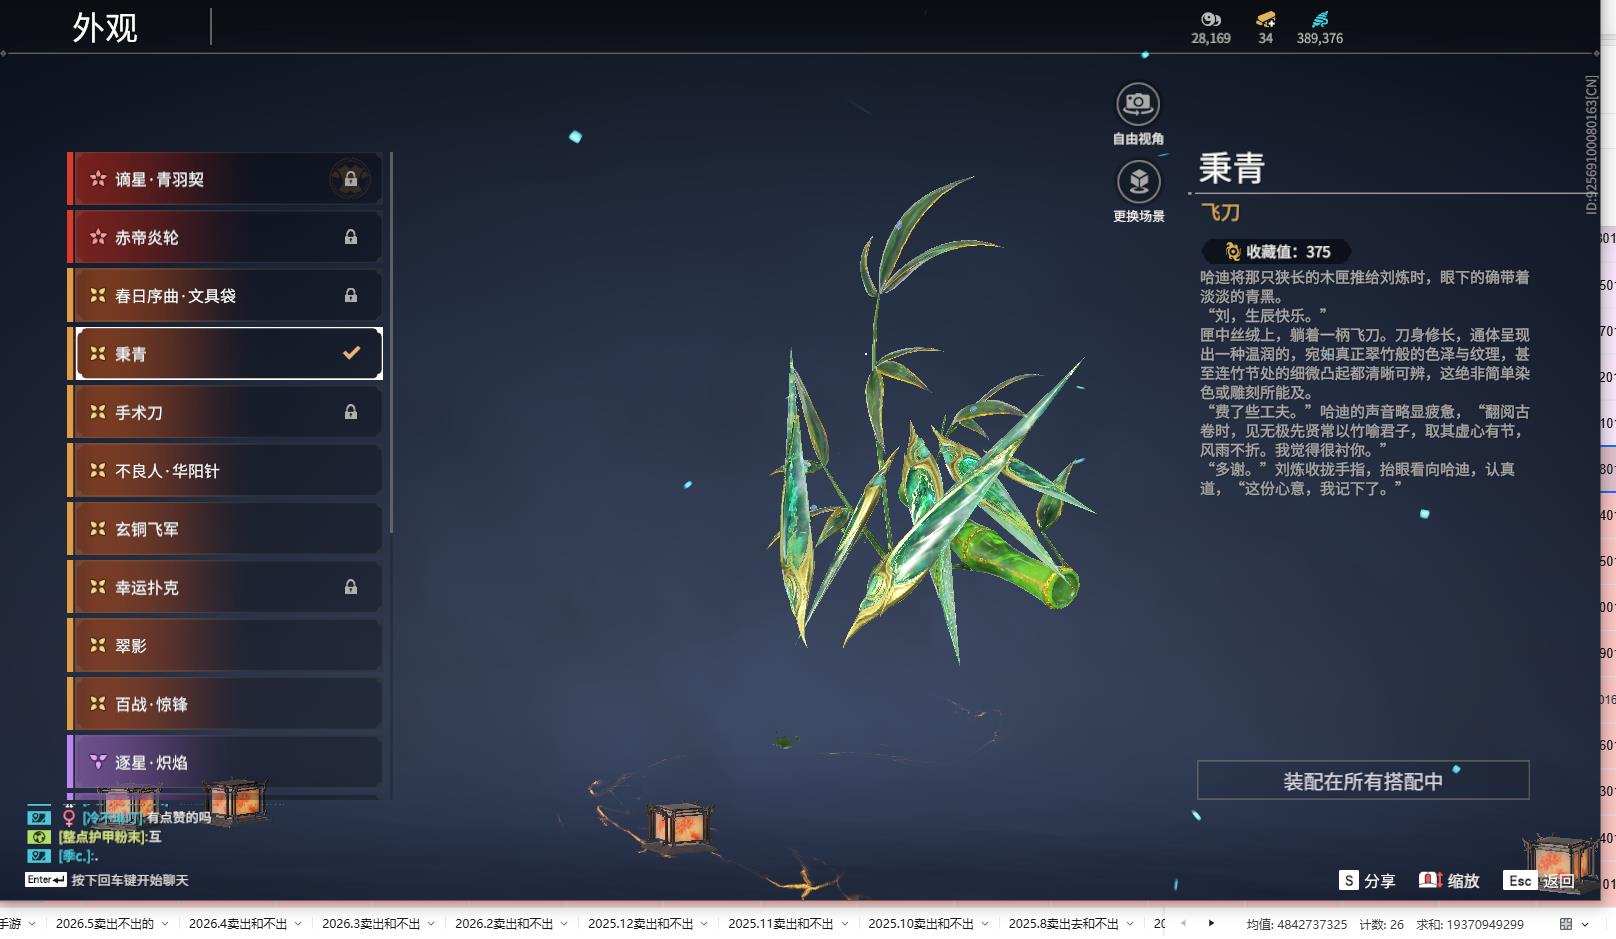Click the 外观 page title
This screenshot has width=1616, height=939.
pyautogui.click(x=105, y=27)
